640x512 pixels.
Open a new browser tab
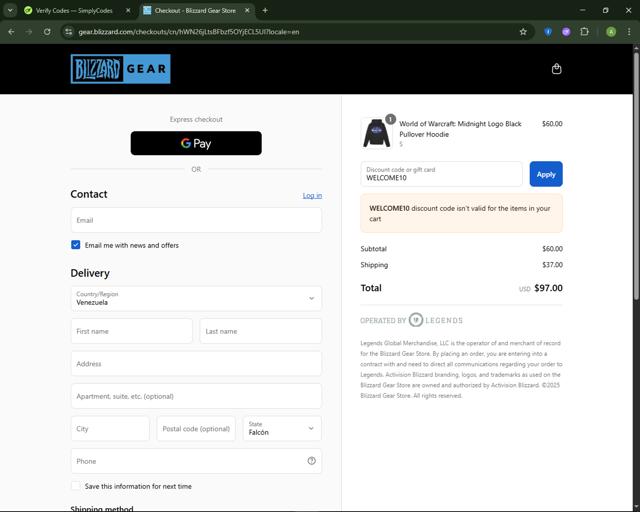tap(265, 11)
